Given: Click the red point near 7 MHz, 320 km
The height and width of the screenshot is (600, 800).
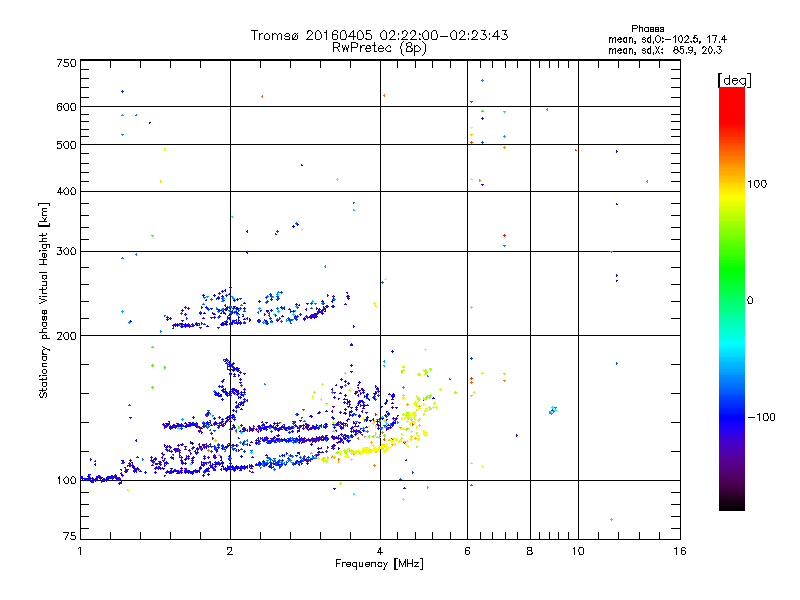Looking at the screenshot, I should pos(505,235).
